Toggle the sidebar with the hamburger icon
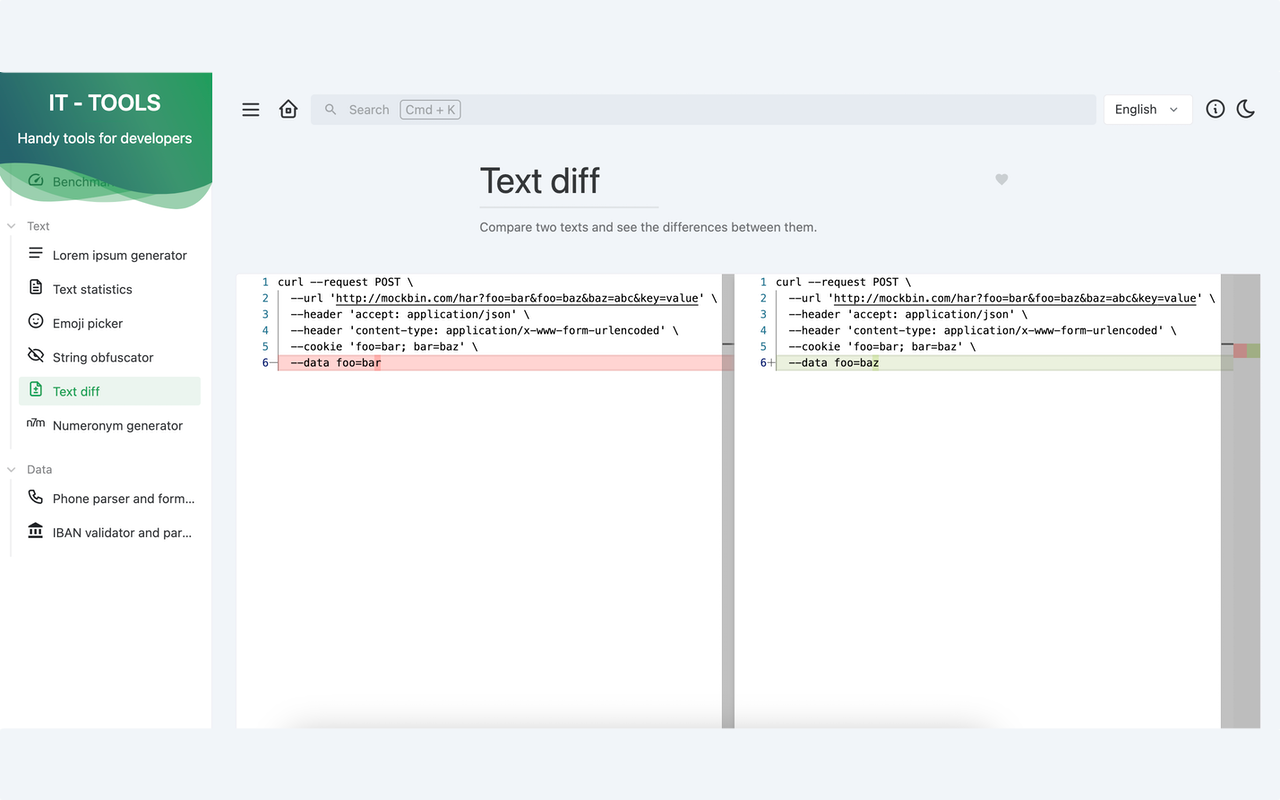Image resolution: width=1280 pixels, height=800 pixels. tap(250, 109)
